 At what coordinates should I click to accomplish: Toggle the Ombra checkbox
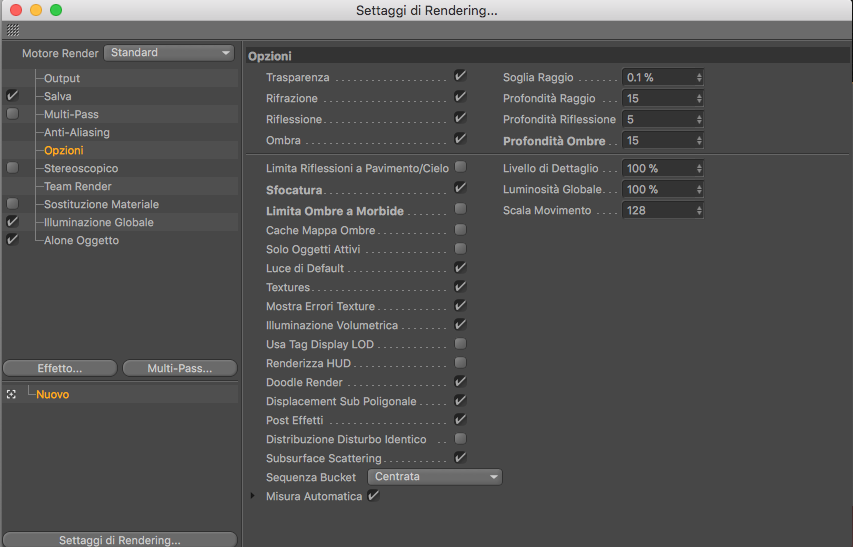(460, 139)
